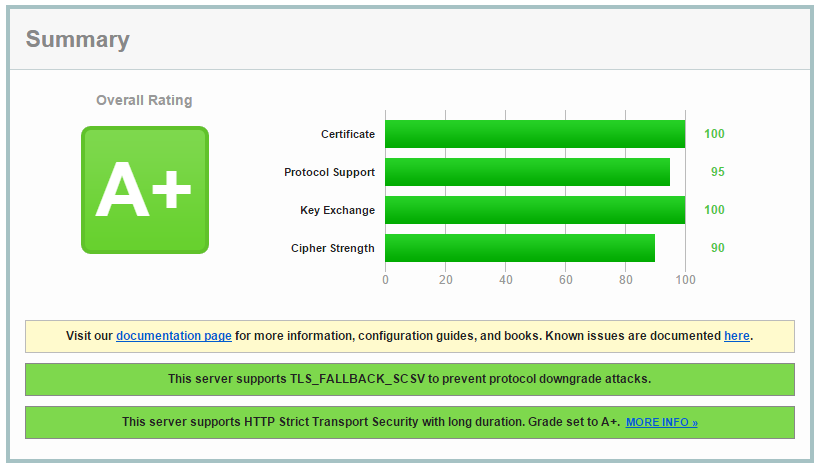Click the Key Exchange label
The image size is (818, 467).
[337, 210]
